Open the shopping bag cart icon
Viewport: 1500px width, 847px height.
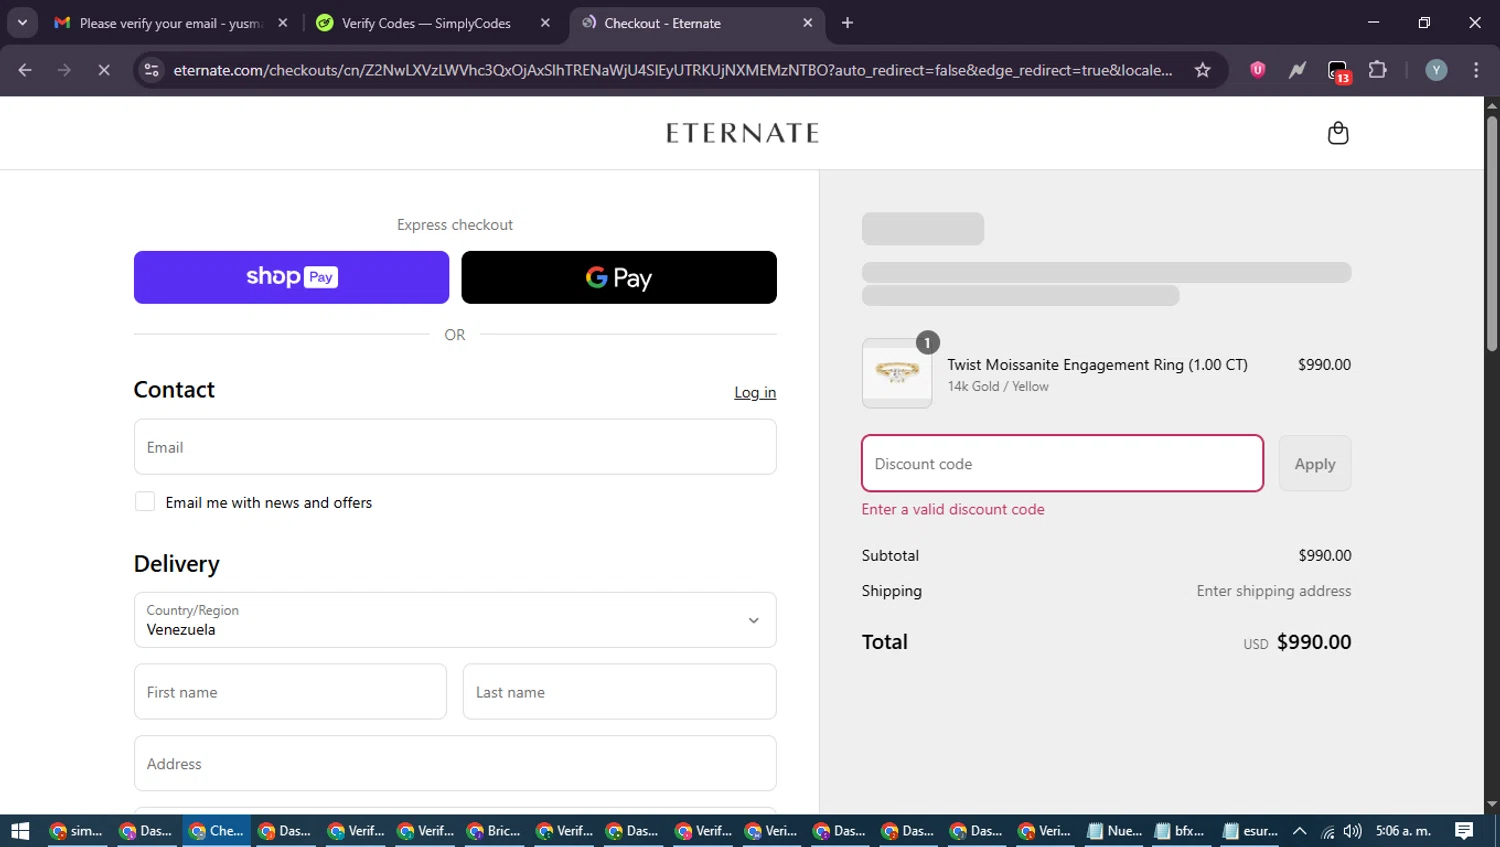tap(1337, 133)
